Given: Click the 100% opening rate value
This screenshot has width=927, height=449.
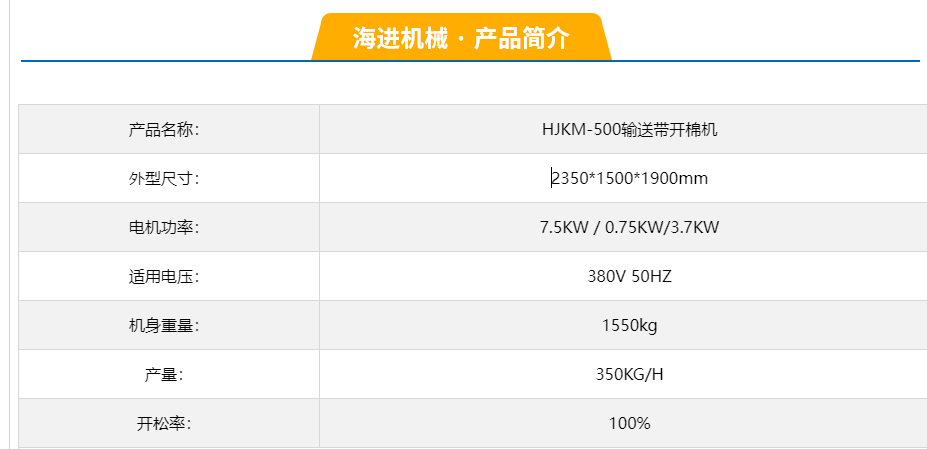Looking at the screenshot, I should click(630, 423).
